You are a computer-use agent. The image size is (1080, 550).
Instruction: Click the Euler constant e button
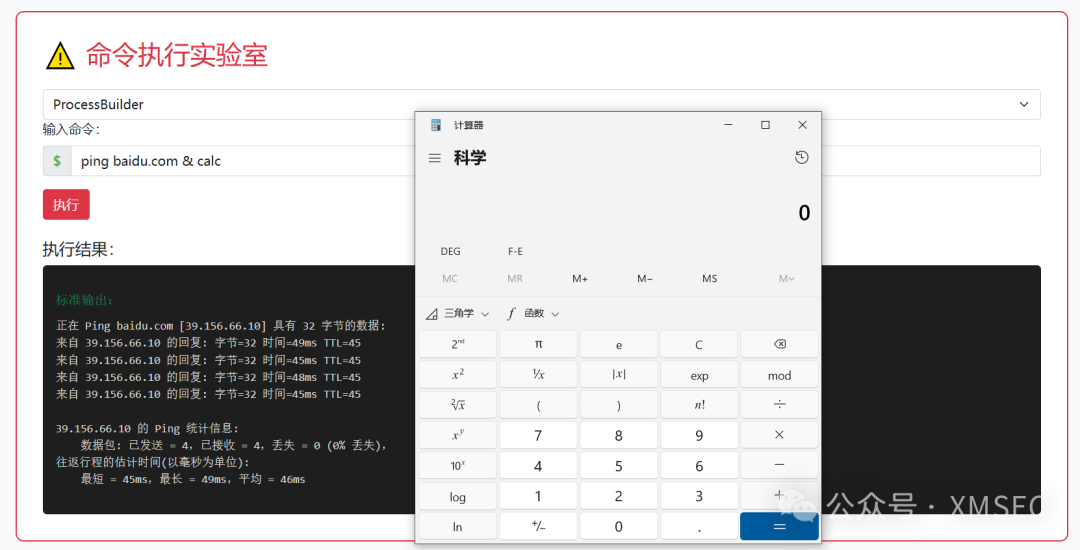pyautogui.click(x=619, y=344)
